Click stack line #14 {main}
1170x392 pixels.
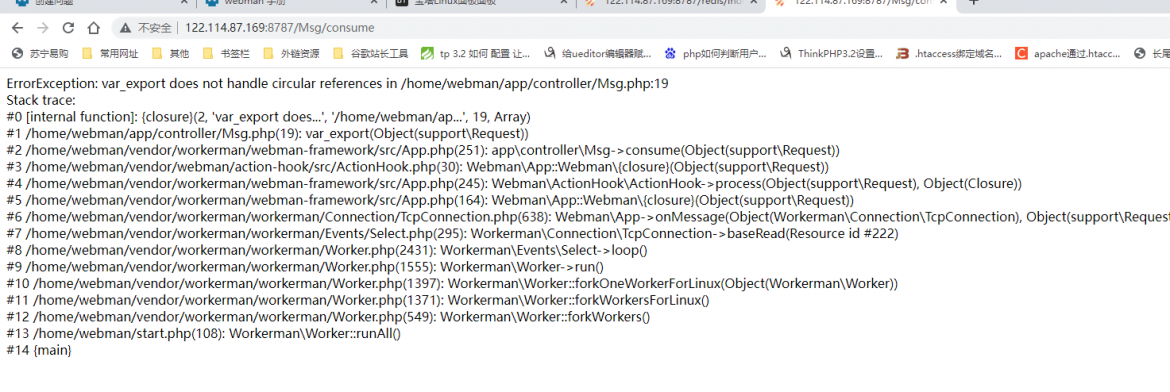(x=39, y=350)
